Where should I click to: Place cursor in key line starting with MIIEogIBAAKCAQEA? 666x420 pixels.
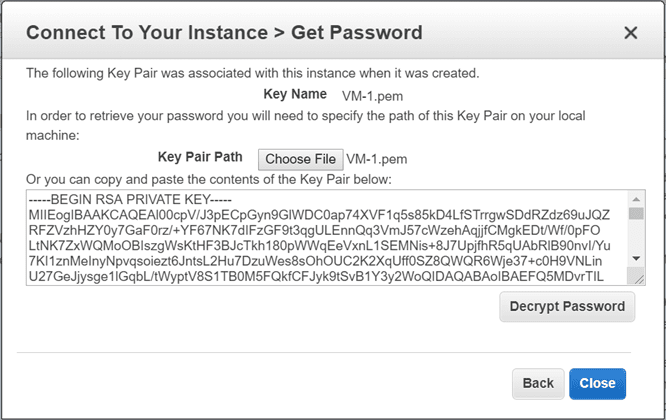(x=320, y=213)
